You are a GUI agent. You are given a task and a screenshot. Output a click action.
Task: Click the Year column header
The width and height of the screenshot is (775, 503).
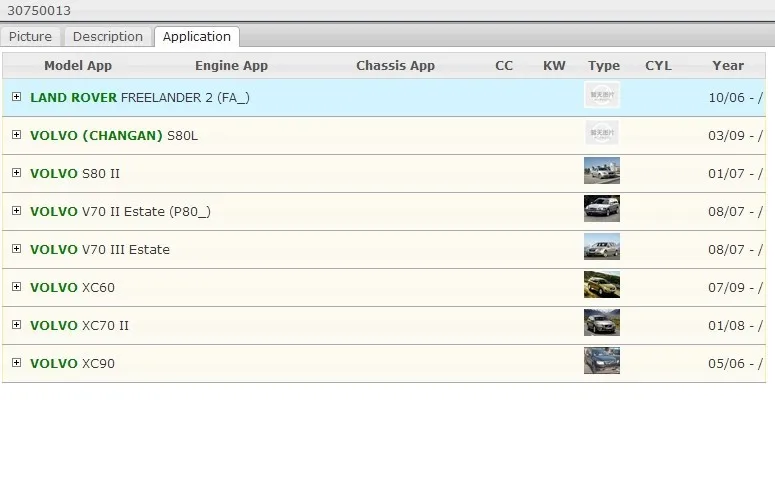(x=728, y=66)
